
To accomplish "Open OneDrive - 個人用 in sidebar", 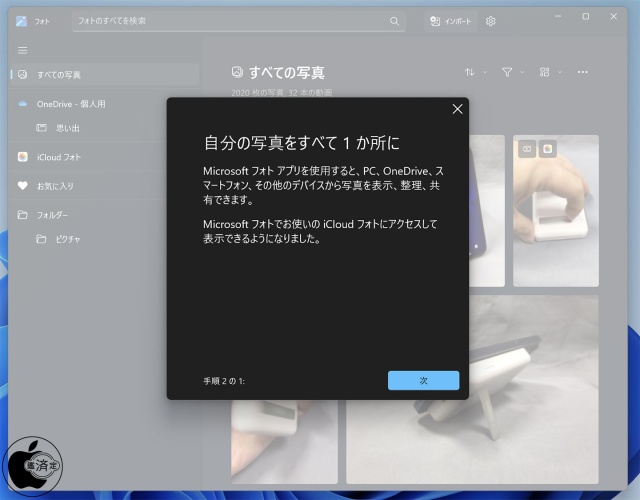I will [x=71, y=104].
